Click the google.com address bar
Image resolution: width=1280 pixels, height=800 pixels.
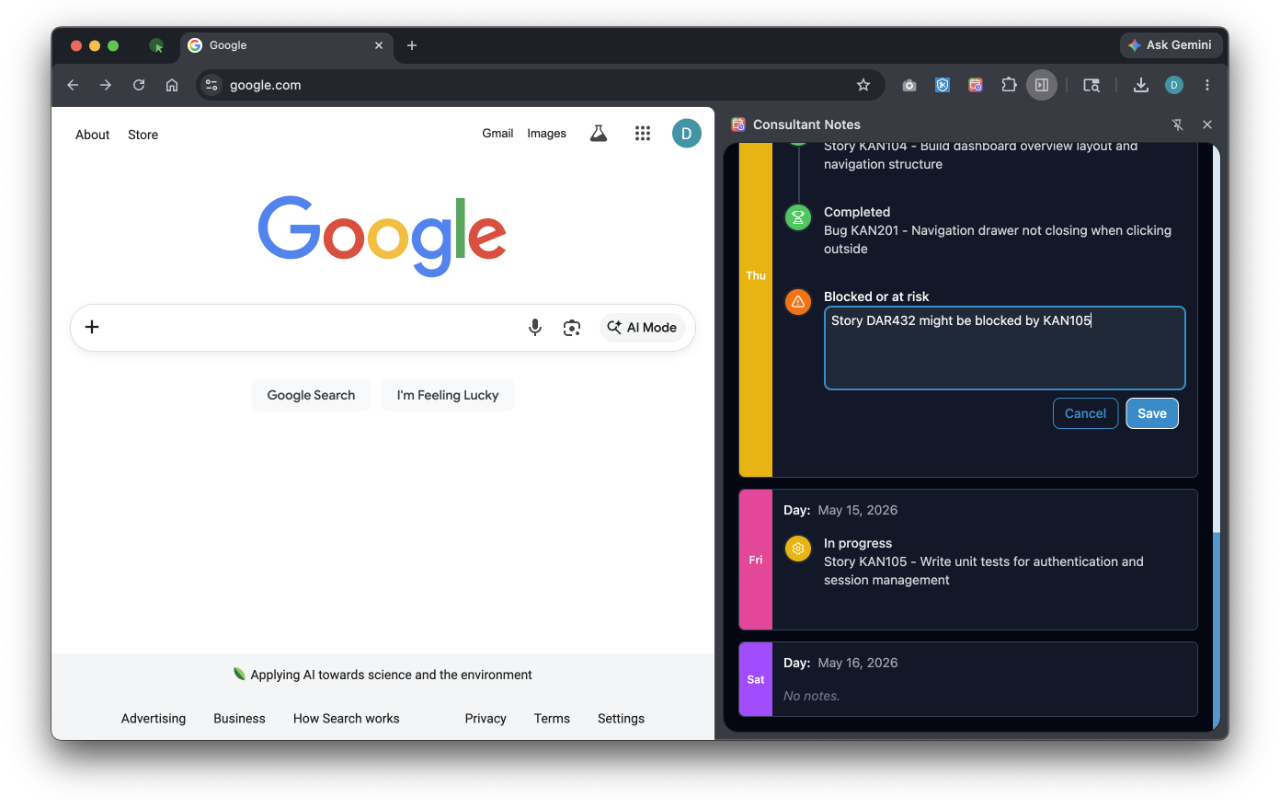540,85
